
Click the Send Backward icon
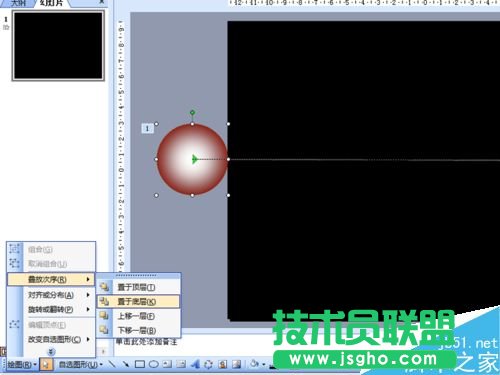coord(104,330)
